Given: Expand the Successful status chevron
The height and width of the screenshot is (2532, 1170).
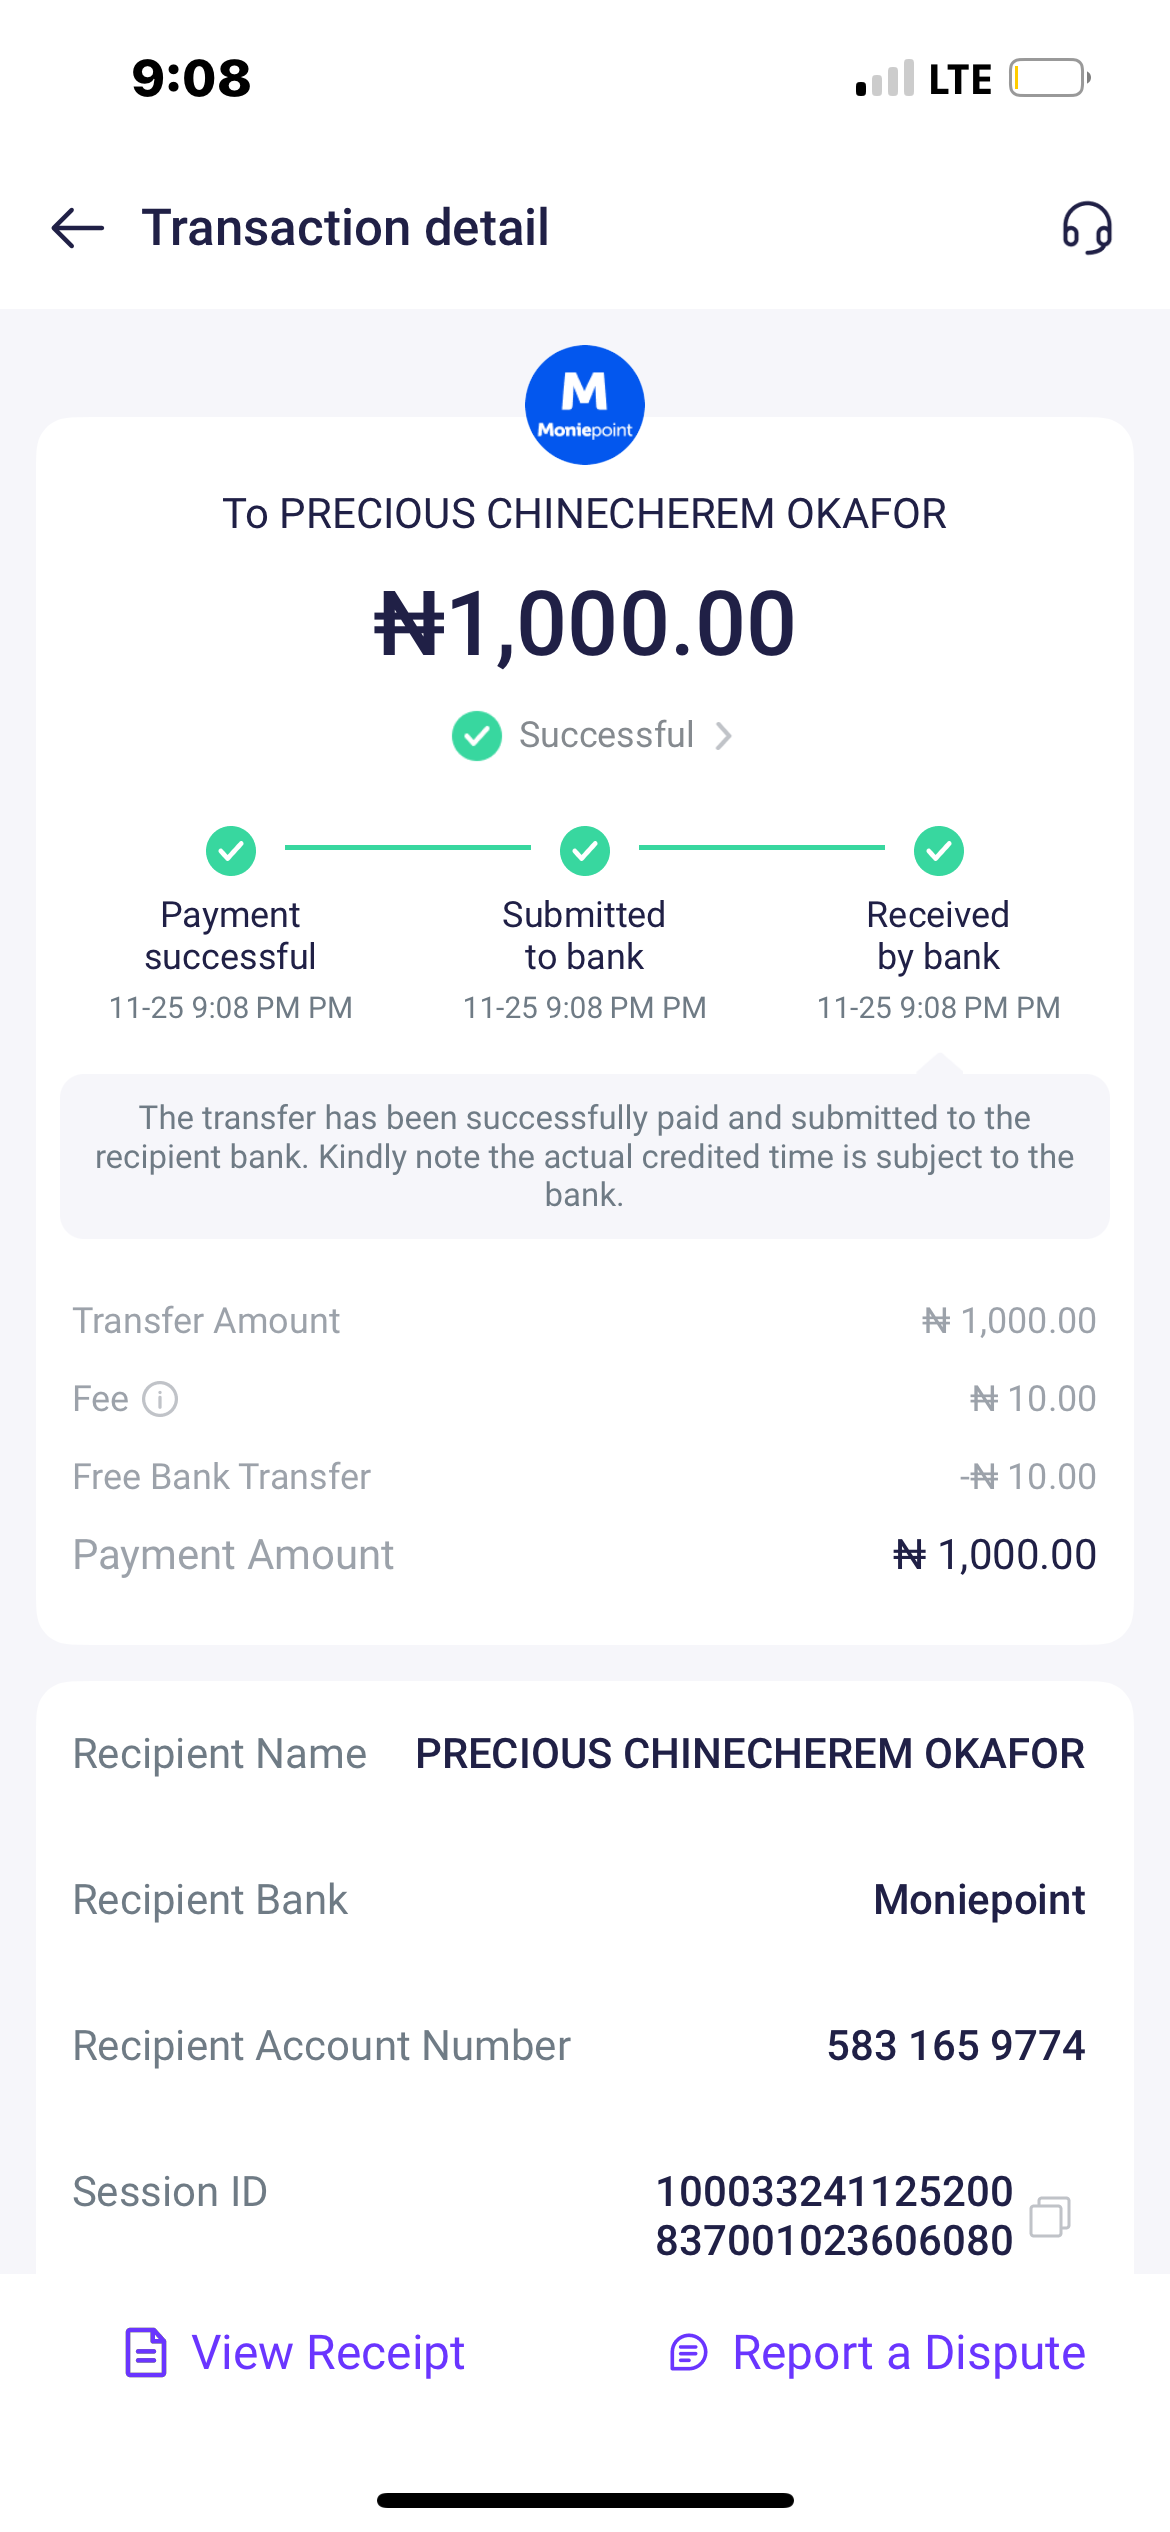Looking at the screenshot, I should click(x=724, y=736).
